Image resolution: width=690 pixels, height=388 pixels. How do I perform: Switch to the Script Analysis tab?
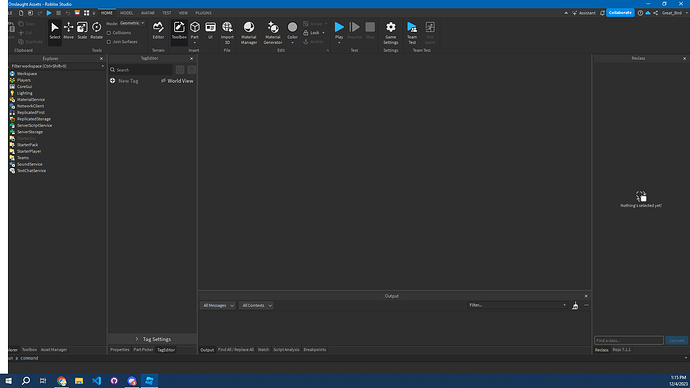[x=286, y=350]
